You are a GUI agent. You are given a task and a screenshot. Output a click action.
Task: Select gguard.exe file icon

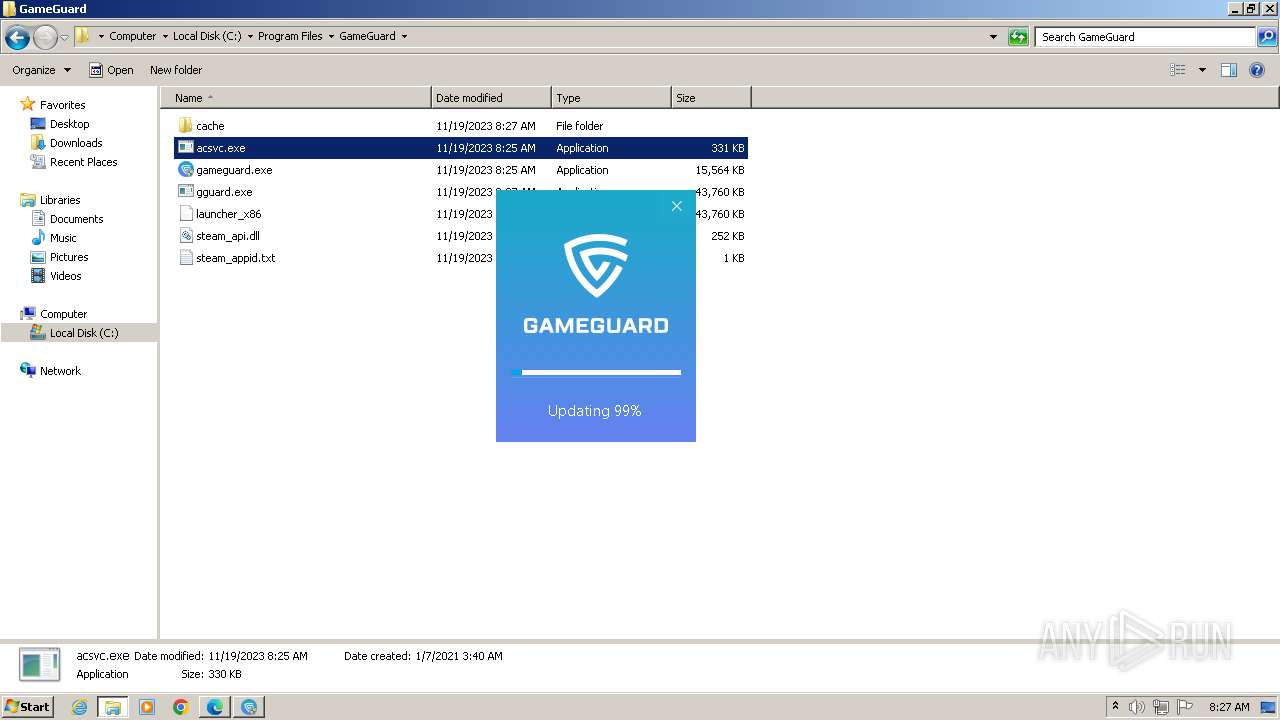[185, 192]
